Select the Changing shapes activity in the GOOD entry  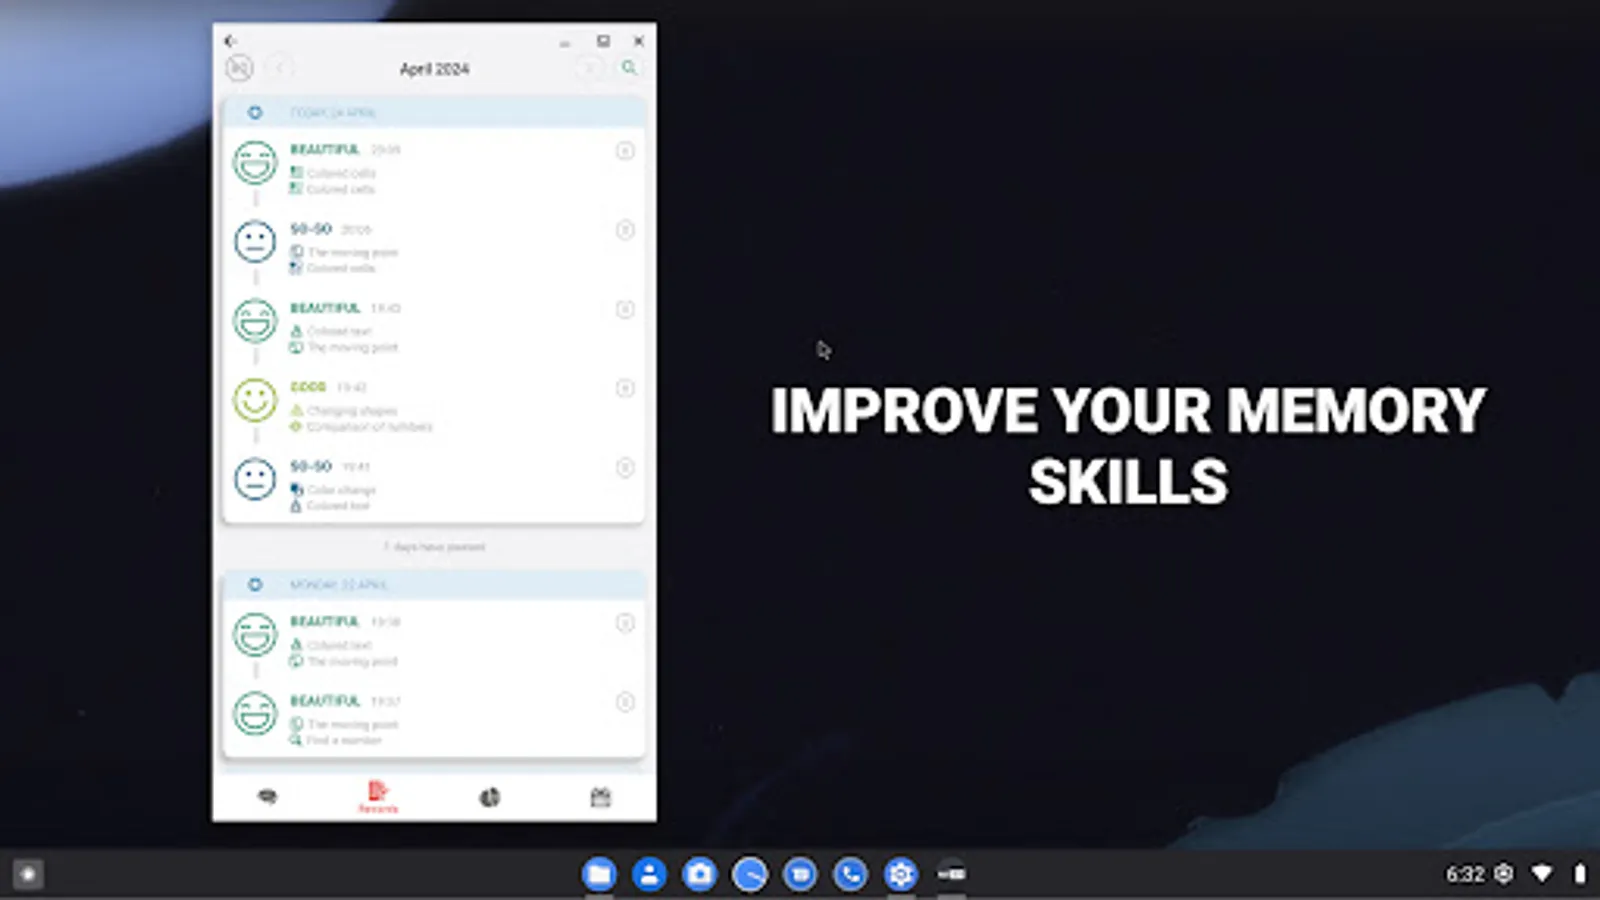coord(352,411)
